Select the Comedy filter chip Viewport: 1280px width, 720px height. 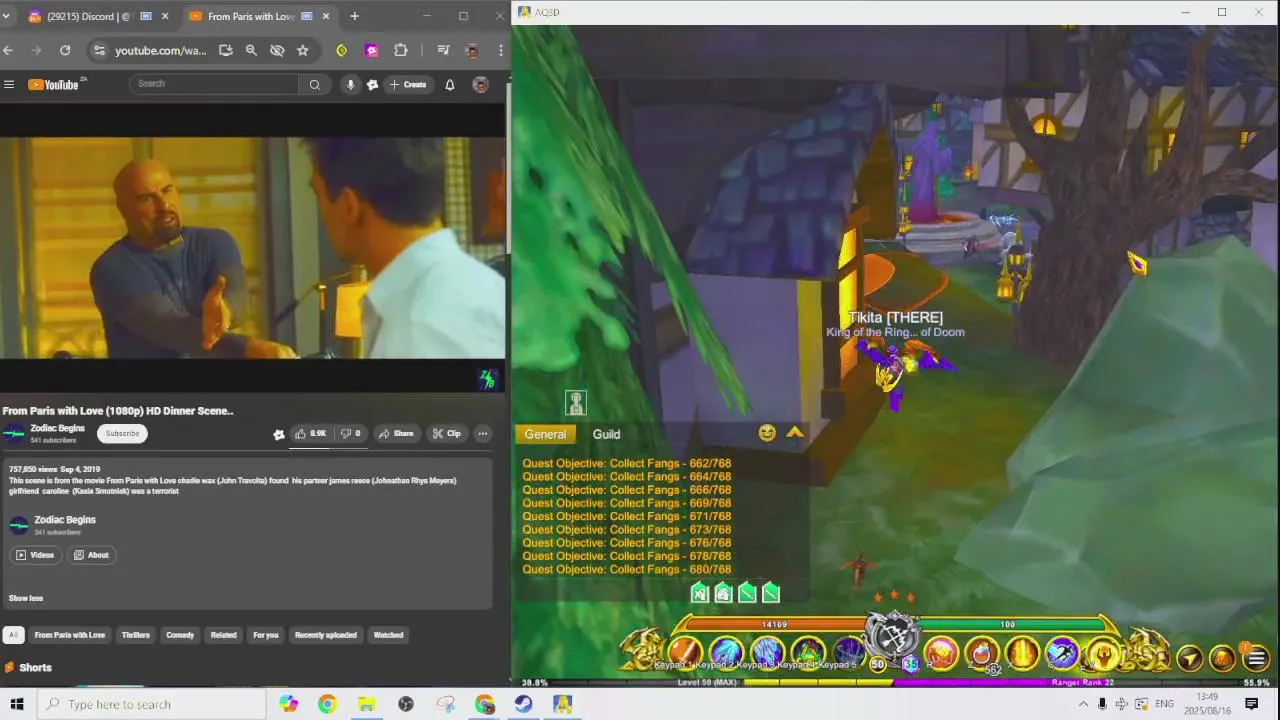(180, 635)
